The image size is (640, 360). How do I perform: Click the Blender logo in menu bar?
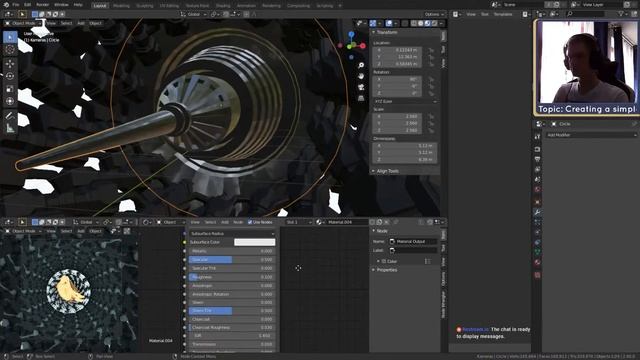(x=6, y=5)
